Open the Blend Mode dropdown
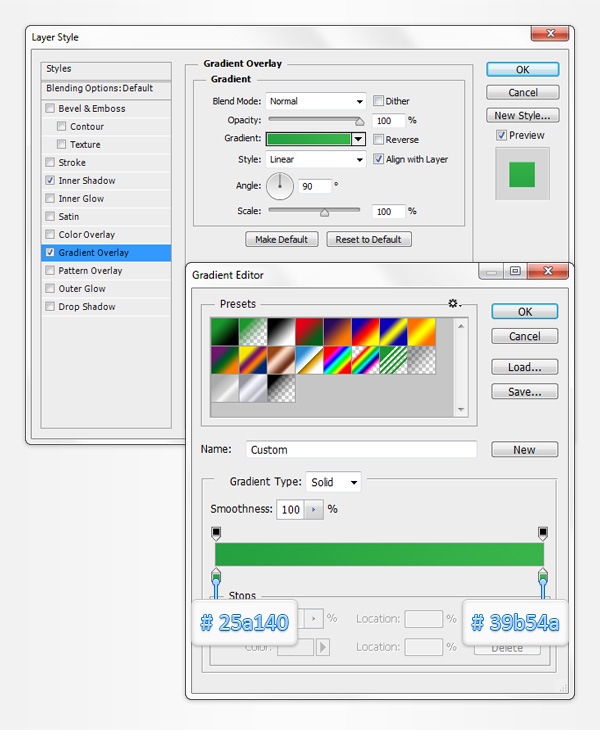Screen dimensions: 600x730 [x=316, y=101]
